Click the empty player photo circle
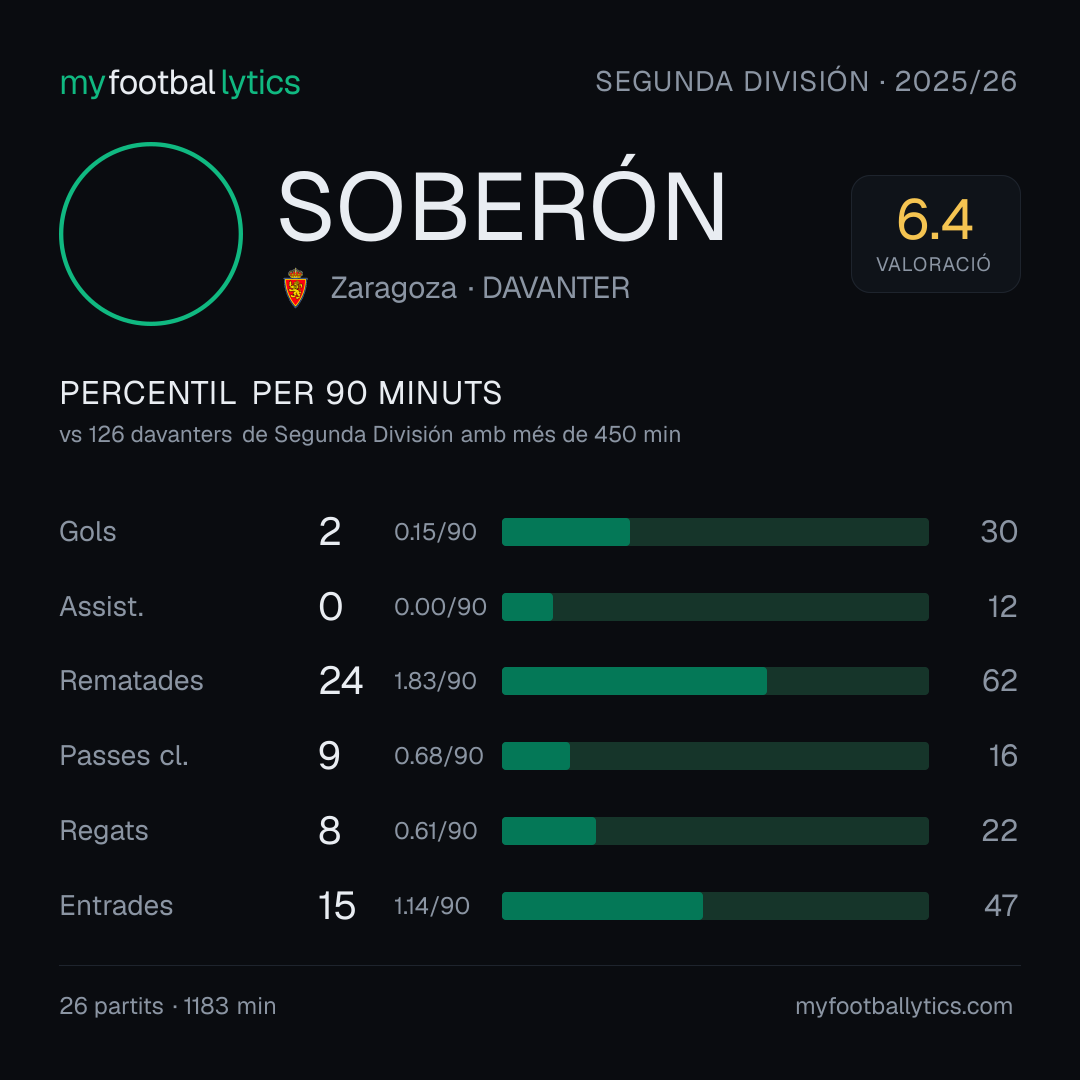The image size is (1080, 1080). coord(151,234)
